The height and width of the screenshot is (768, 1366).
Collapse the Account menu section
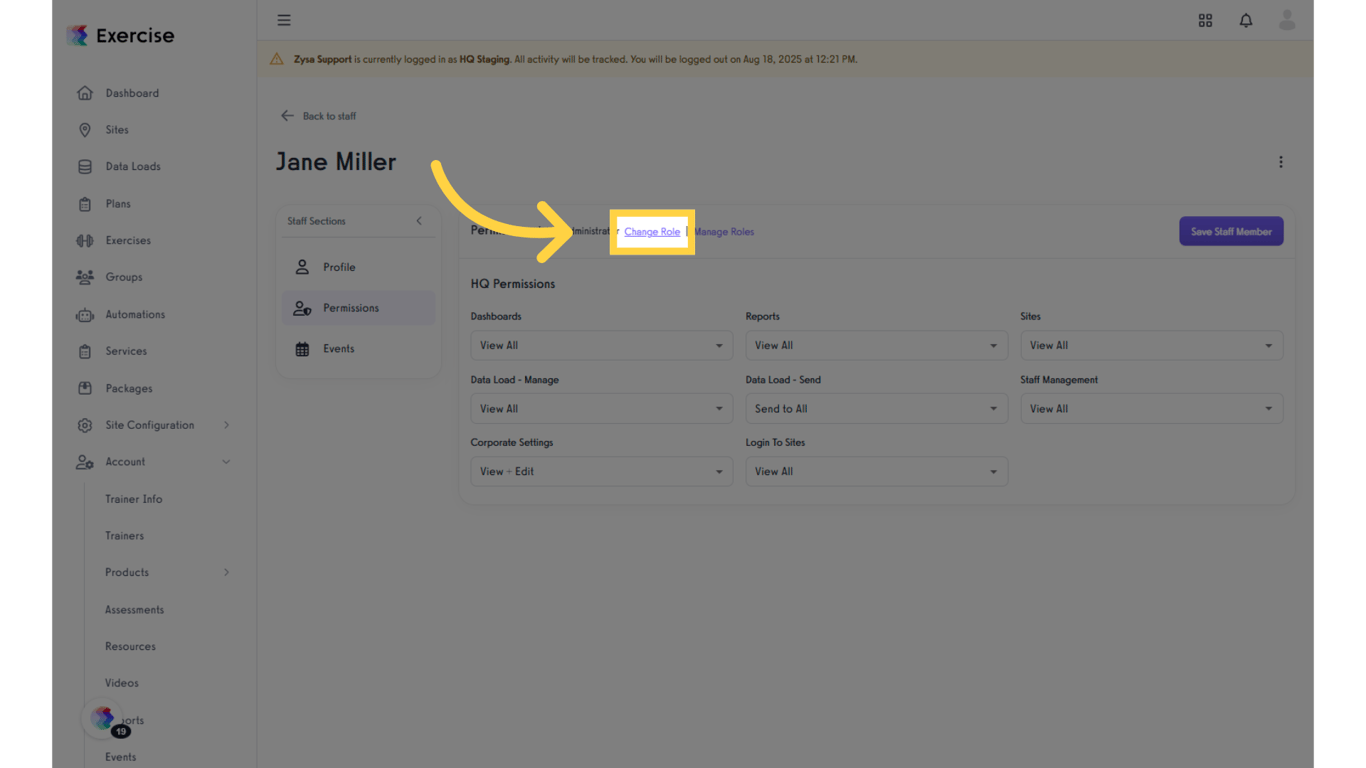(x=226, y=462)
